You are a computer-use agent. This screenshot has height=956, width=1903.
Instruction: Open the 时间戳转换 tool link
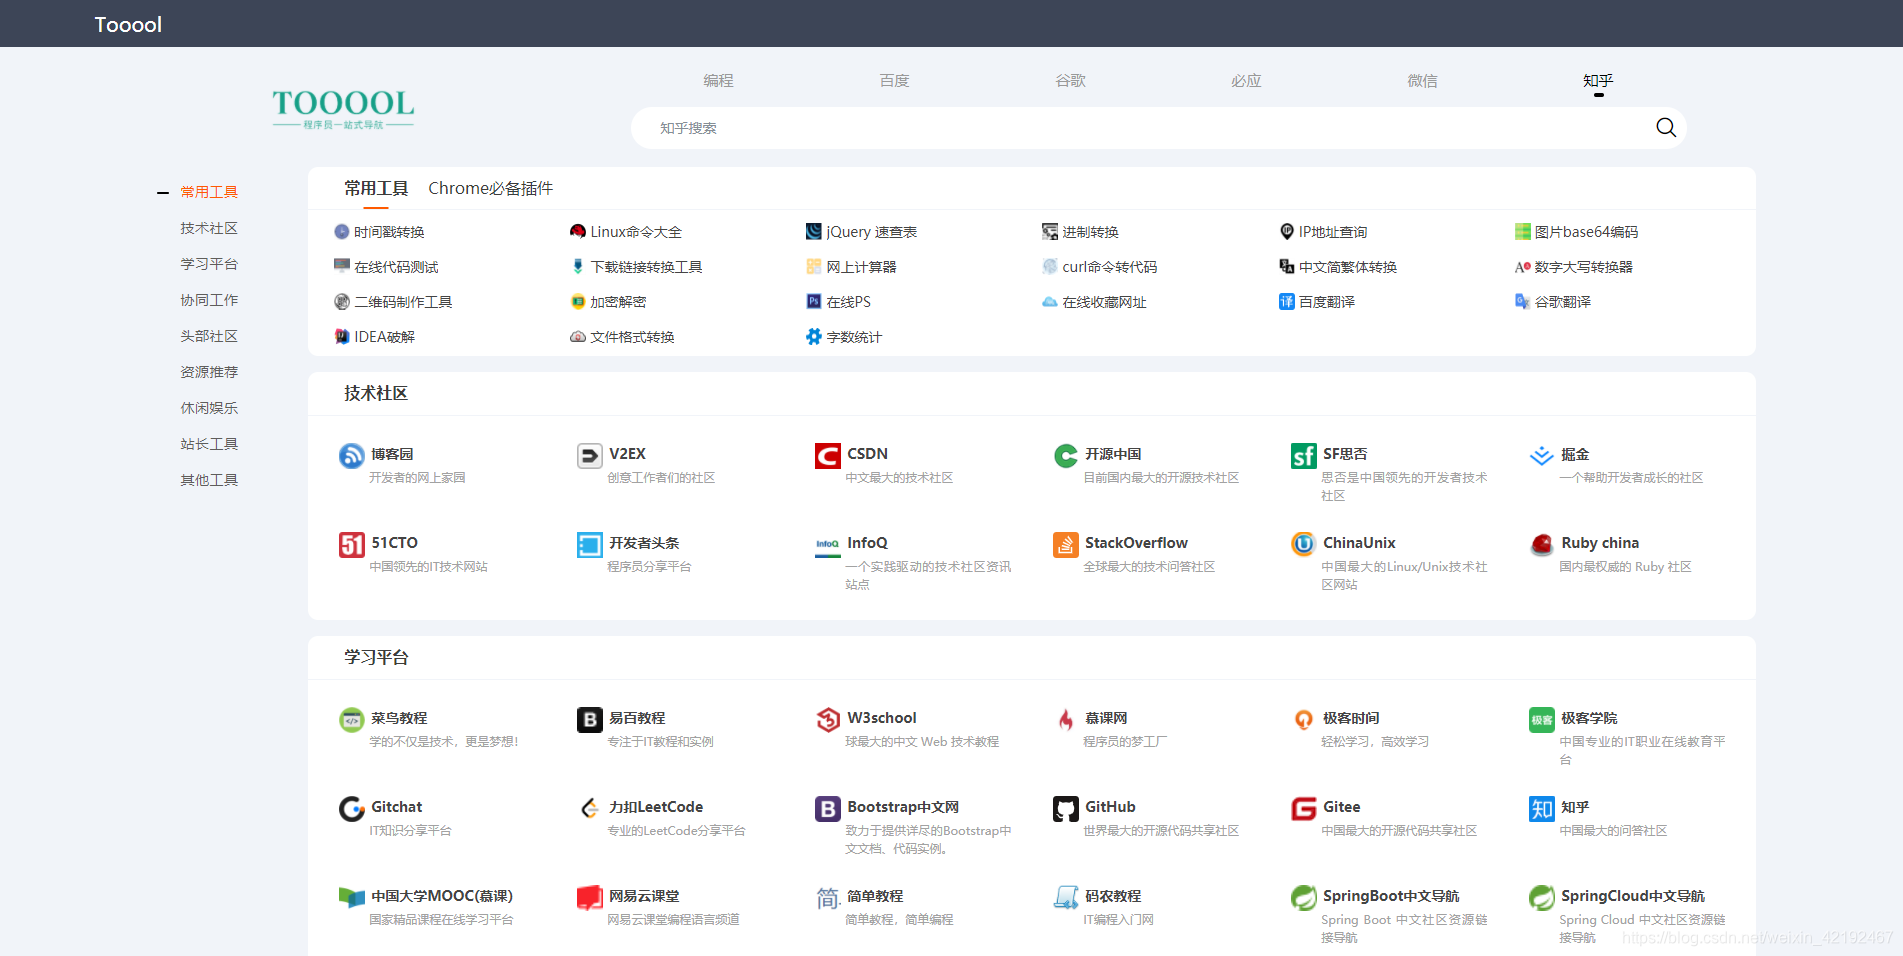coord(379,232)
